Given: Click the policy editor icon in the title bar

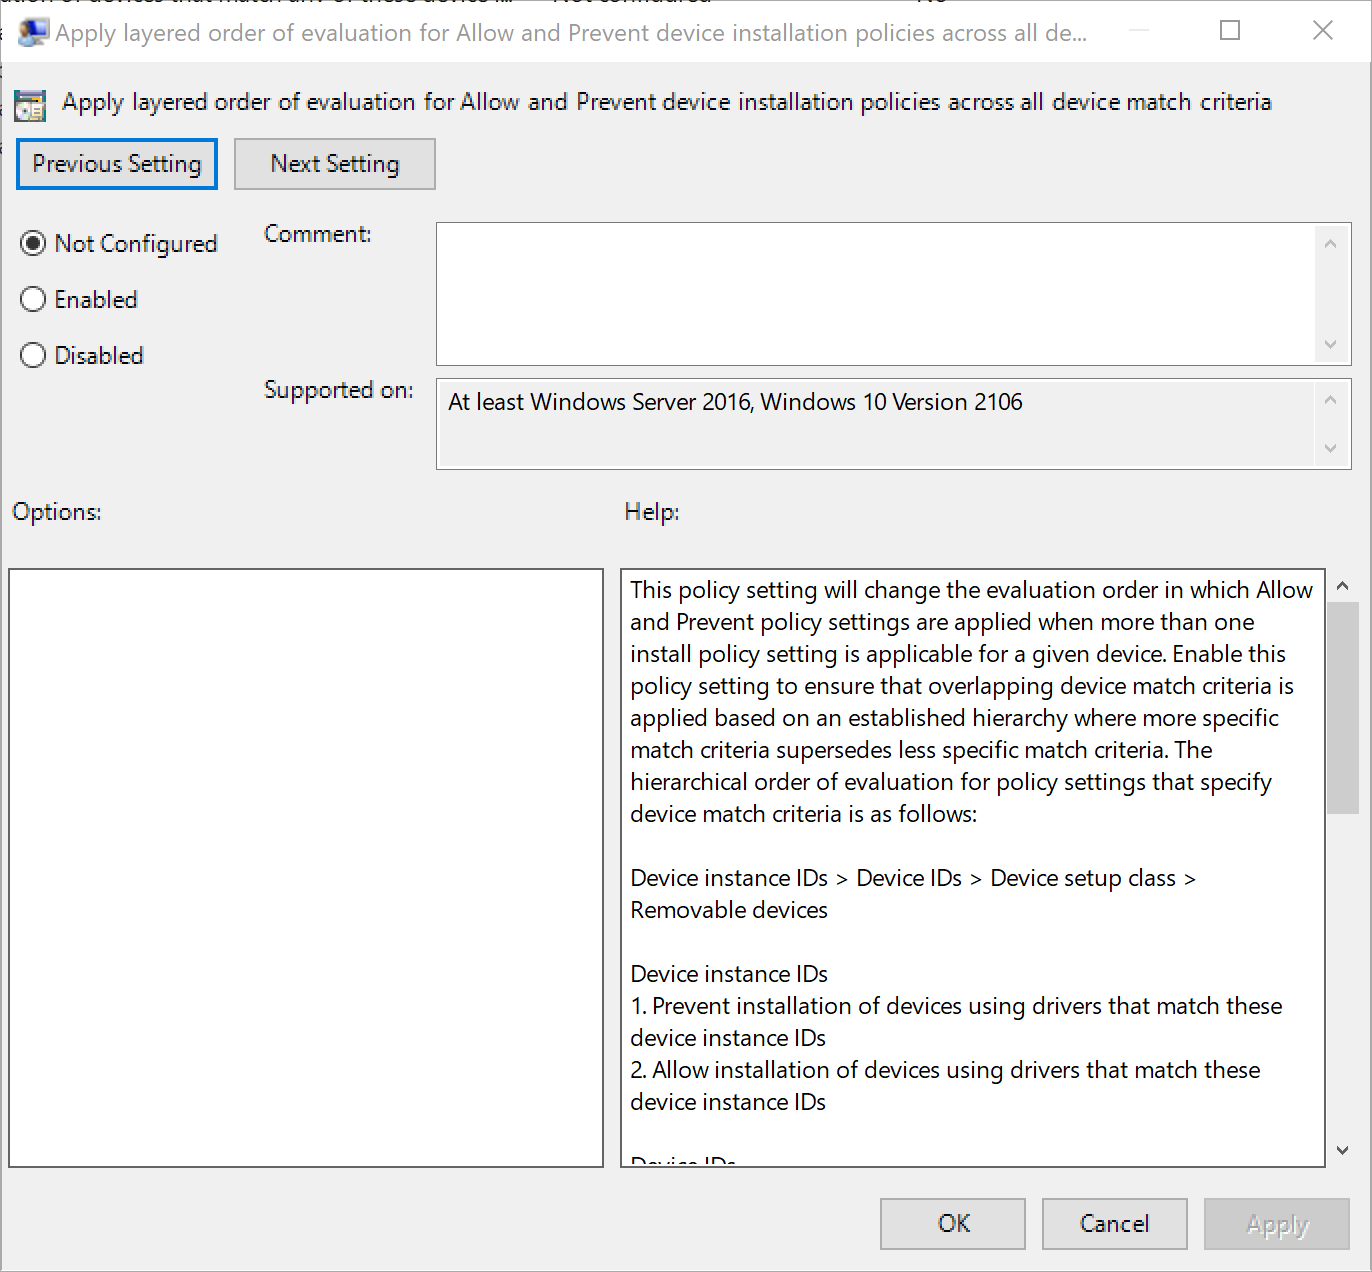Looking at the screenshot, I should [32, 33].
